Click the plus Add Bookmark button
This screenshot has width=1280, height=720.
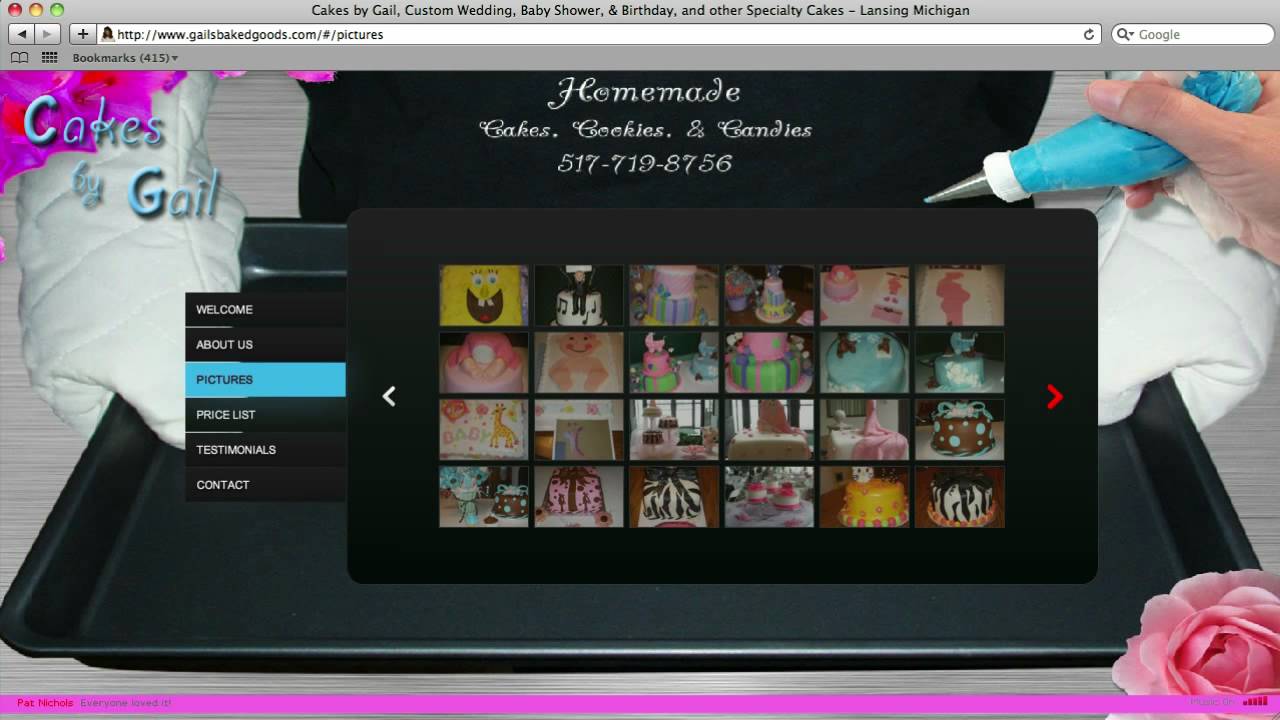[x=82, y=34]
